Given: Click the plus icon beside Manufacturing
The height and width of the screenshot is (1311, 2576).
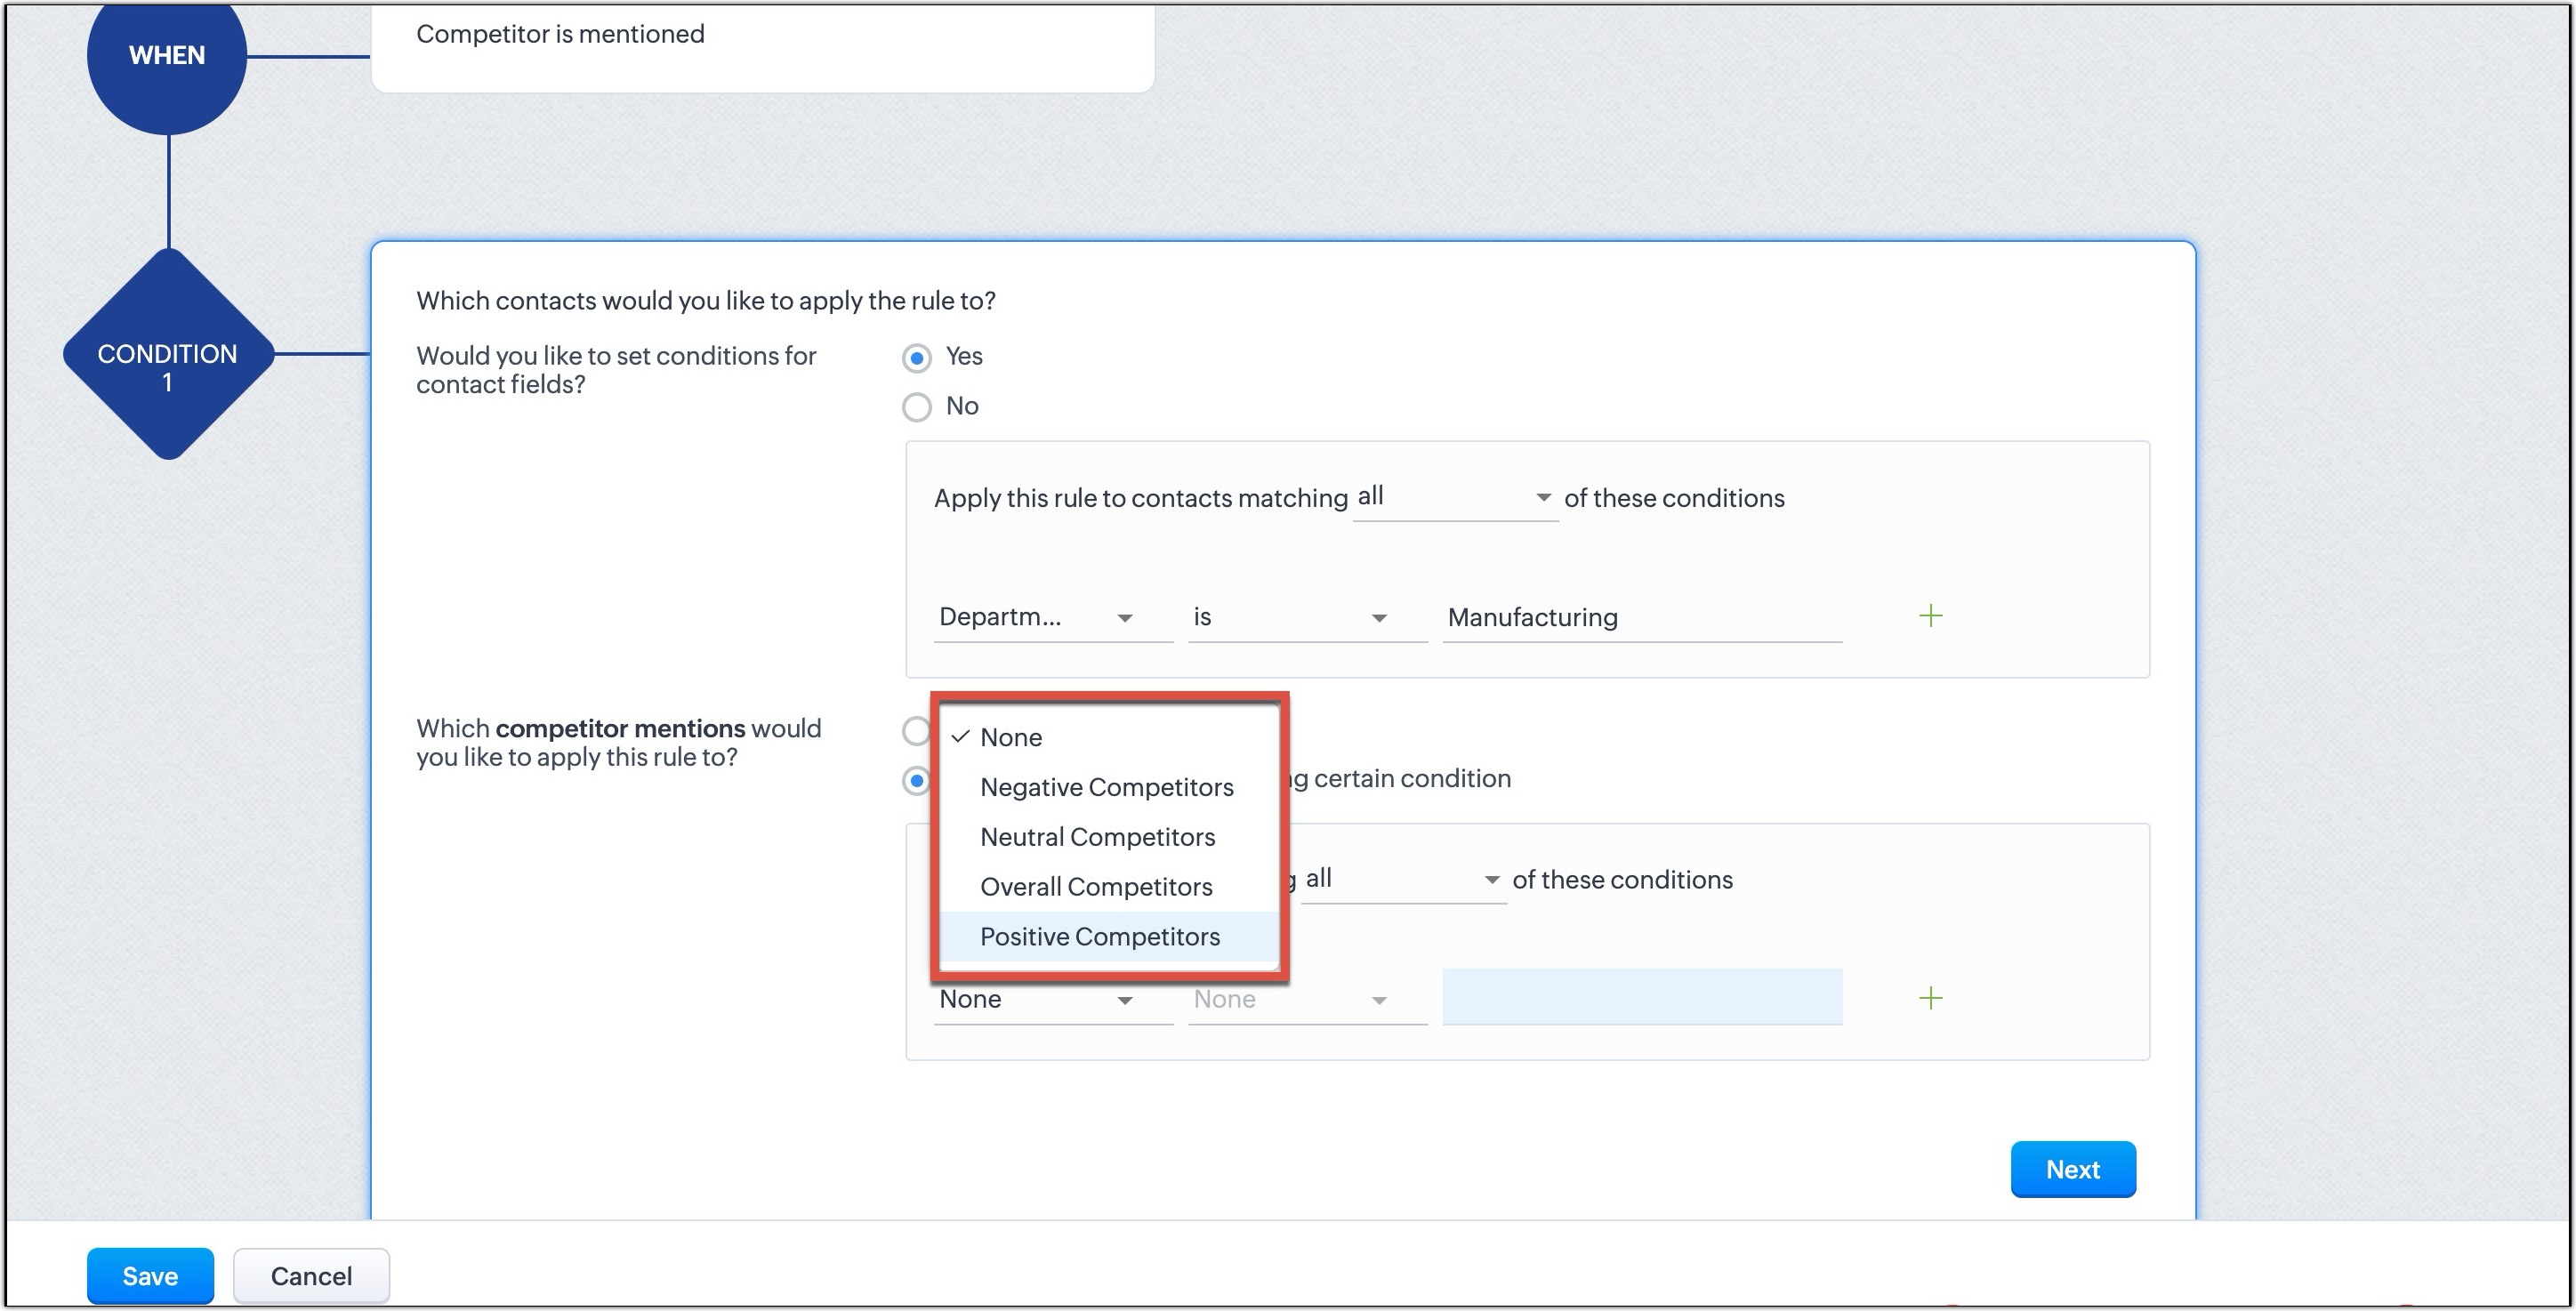Looking at the screenshot, I should tap(1930, 616).
